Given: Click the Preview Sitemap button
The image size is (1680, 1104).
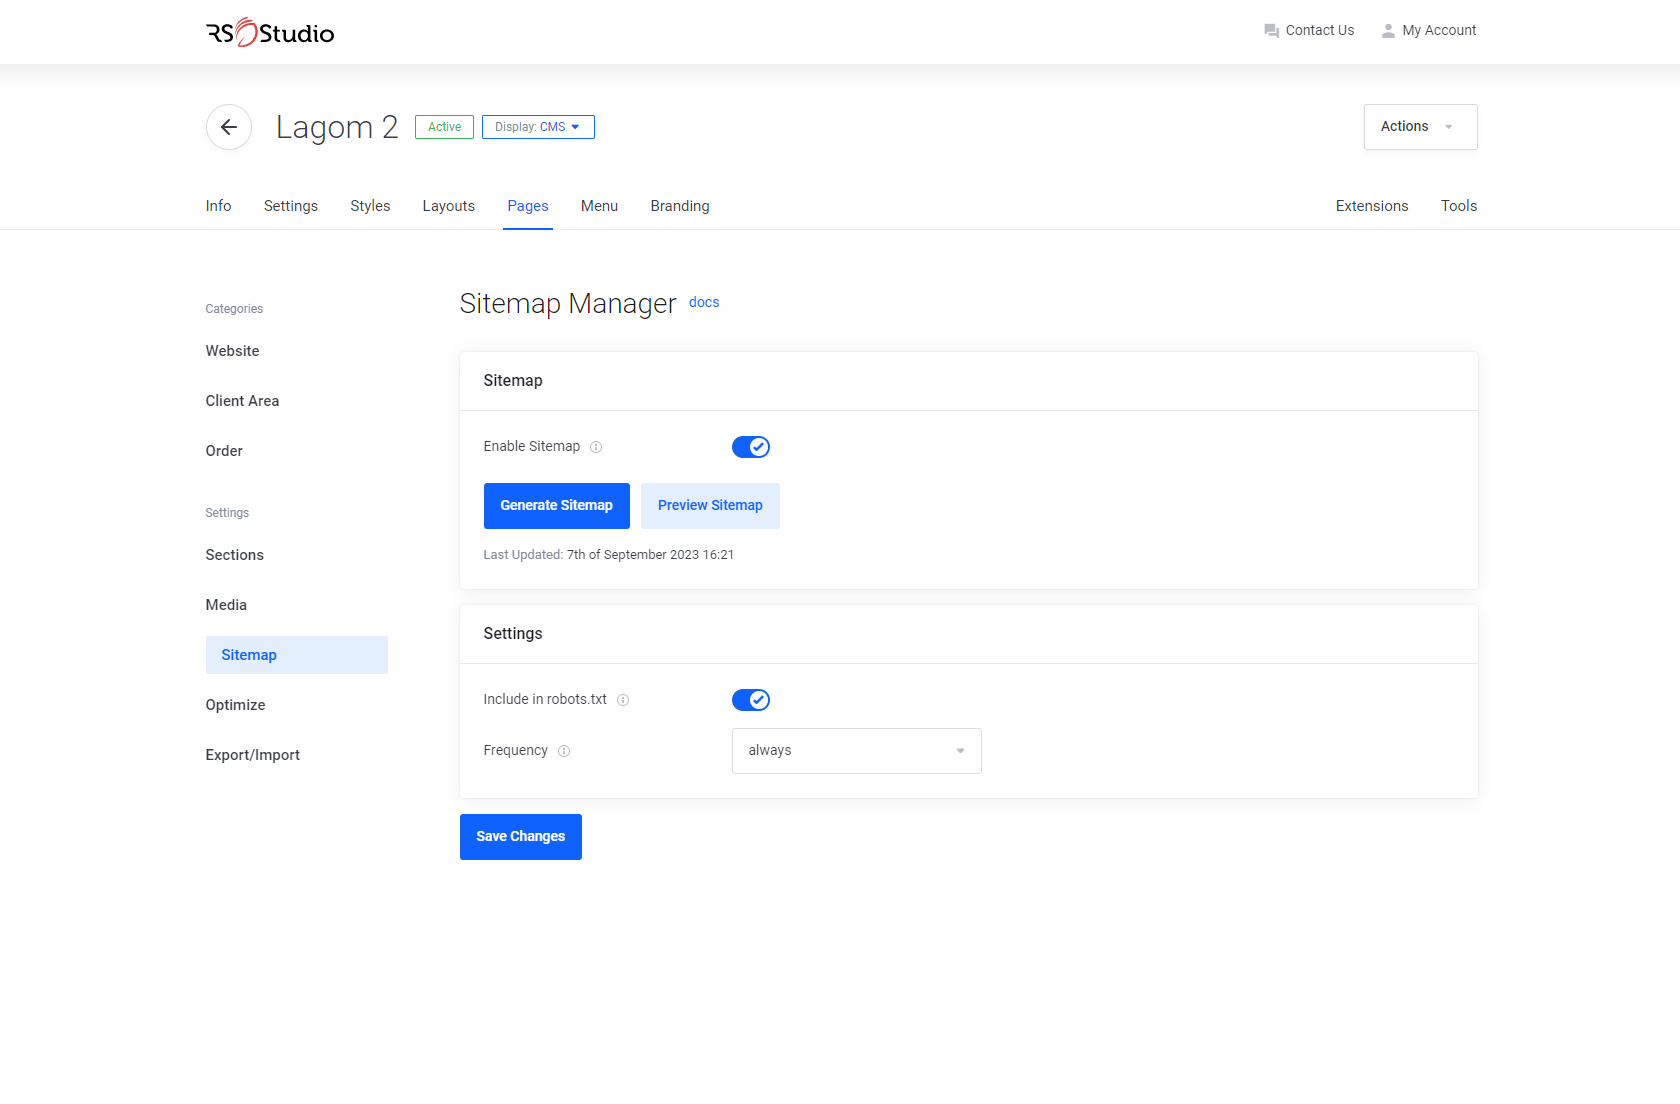Looking at the screenshot, I should pyautogui.click(x=710, y=506).
